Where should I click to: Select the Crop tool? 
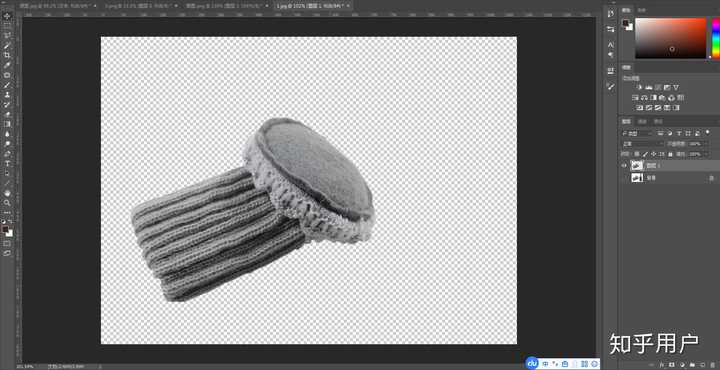coord(7,55)
